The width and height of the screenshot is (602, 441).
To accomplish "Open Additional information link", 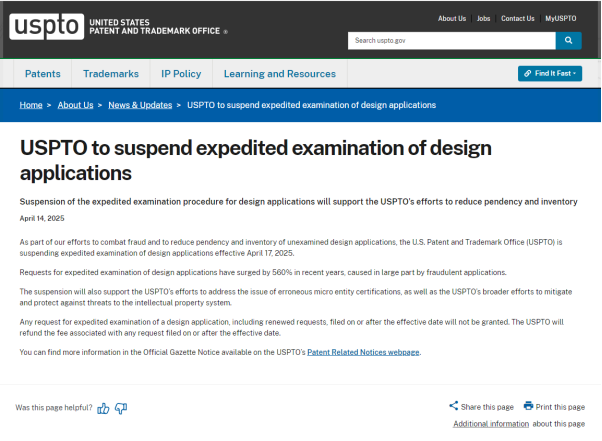I will click(x=491, y=424).
